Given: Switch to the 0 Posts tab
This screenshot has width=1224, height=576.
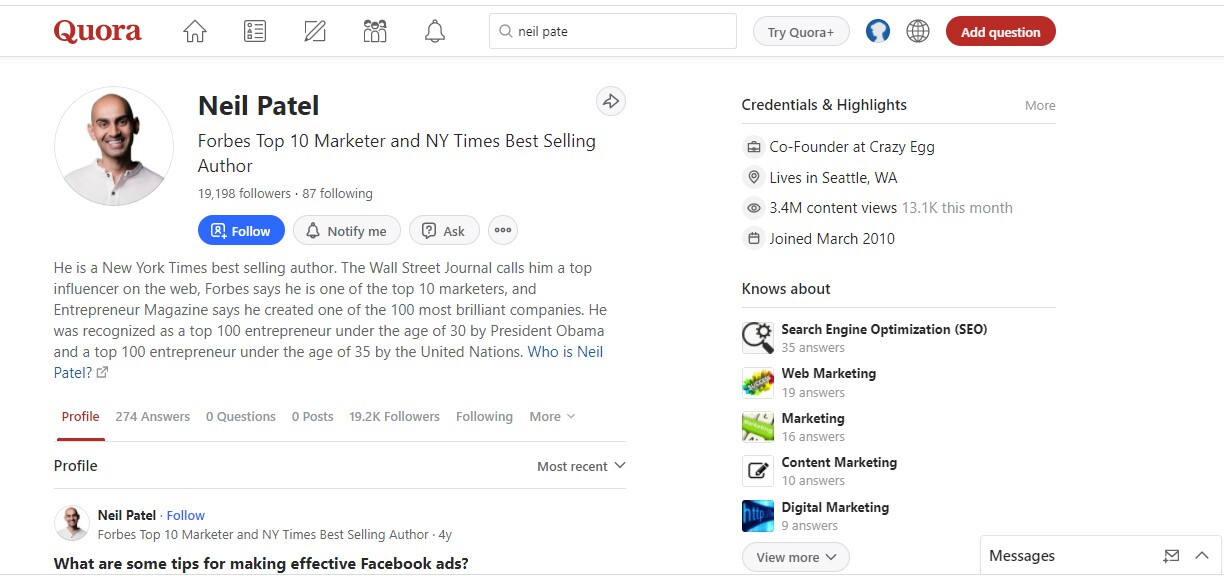Looking at the screenshot, I should pos(313,417).
